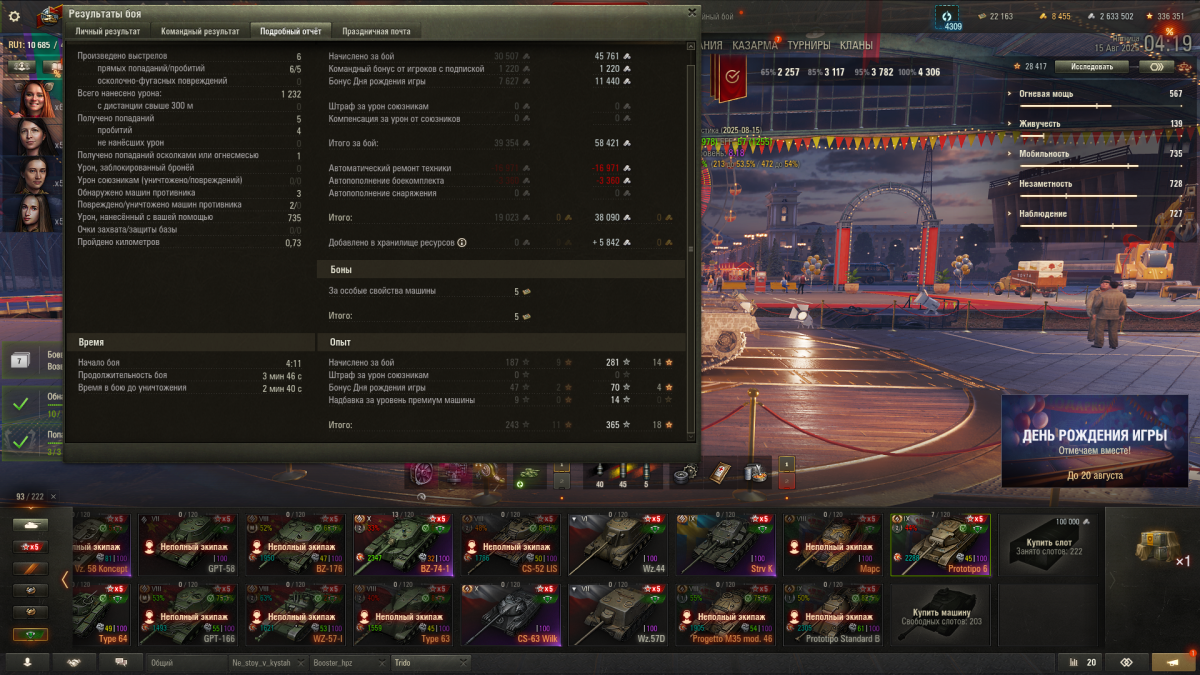This screenshot has height=675, width=1200.
Task: Open the notifications megaphone icon
Action: (1175, 662)
